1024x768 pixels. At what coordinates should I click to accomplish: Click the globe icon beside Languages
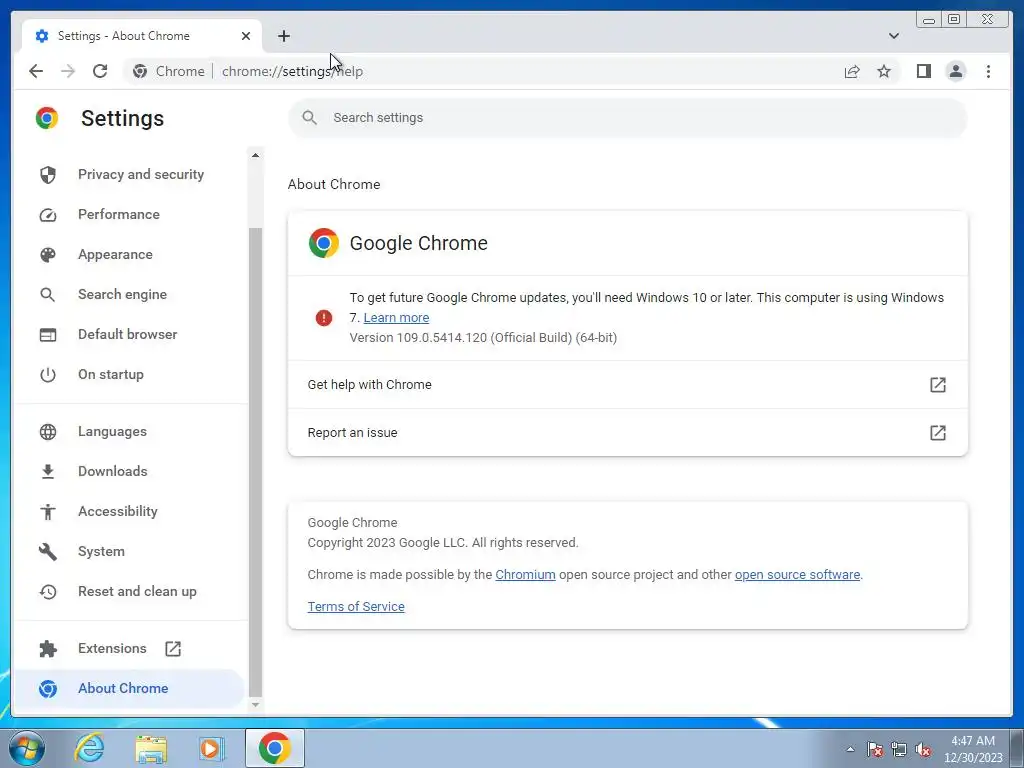(48, 432)
